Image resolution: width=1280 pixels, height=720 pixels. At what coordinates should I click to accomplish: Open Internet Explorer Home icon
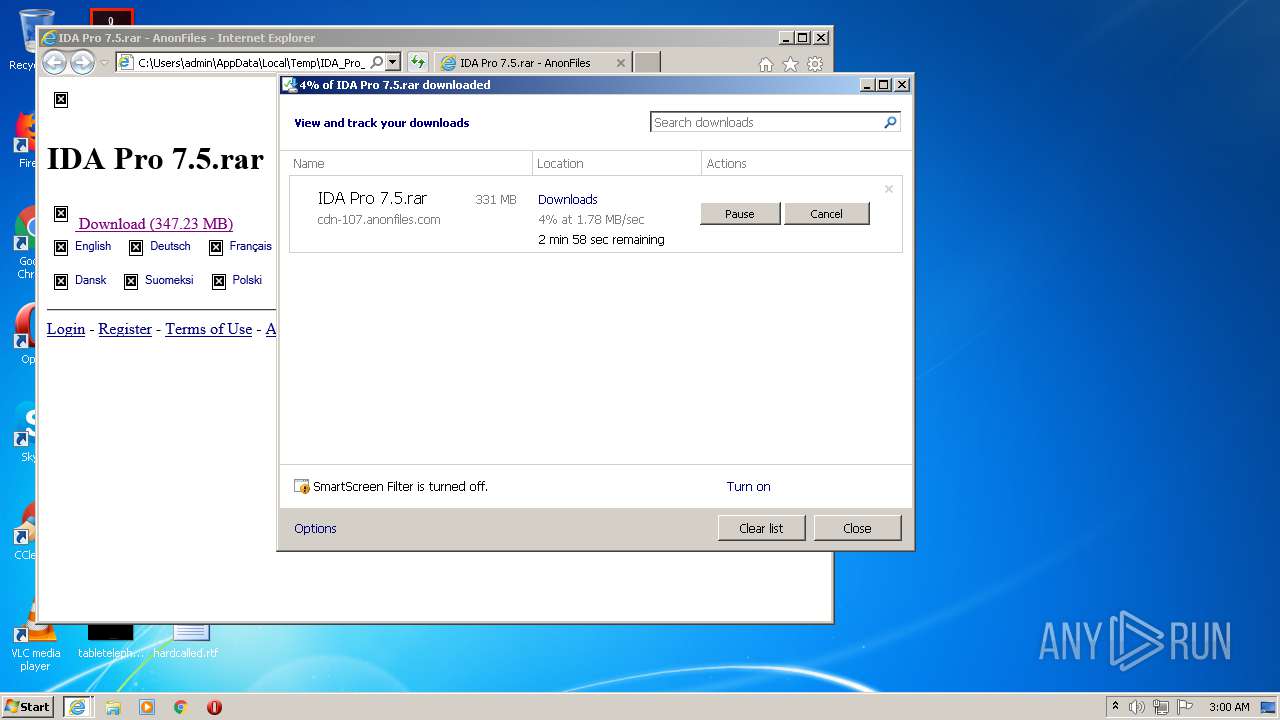coord(765,64)
